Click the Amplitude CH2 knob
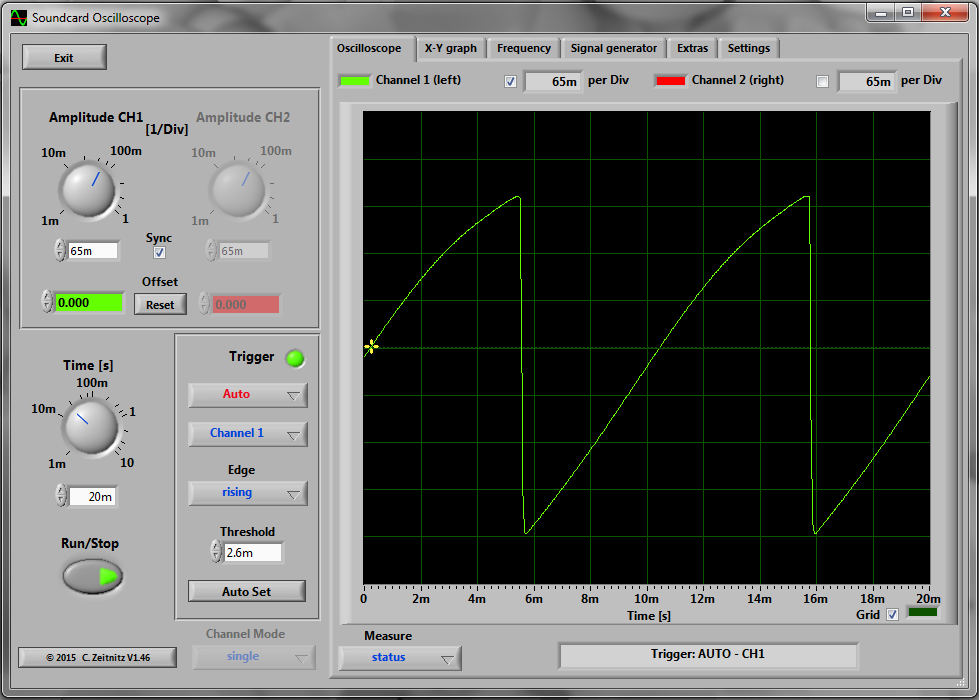This screenshot has height=700, width=979. point(239,190)
